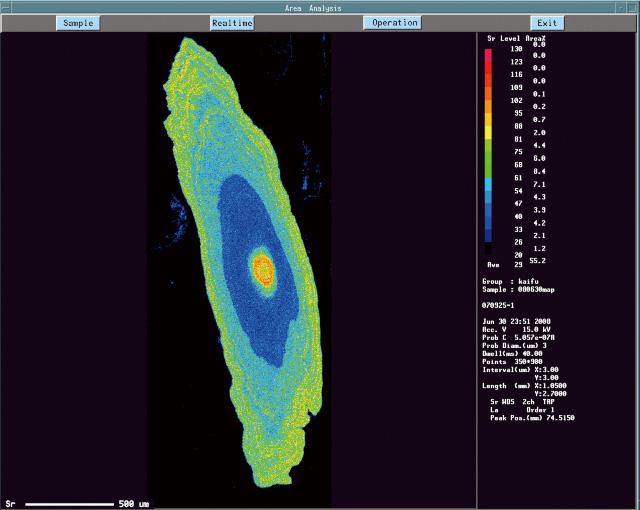The height and width of the screenshot is (510, 640).
Task: Click the Realtime button
Action: coord(232,23)
